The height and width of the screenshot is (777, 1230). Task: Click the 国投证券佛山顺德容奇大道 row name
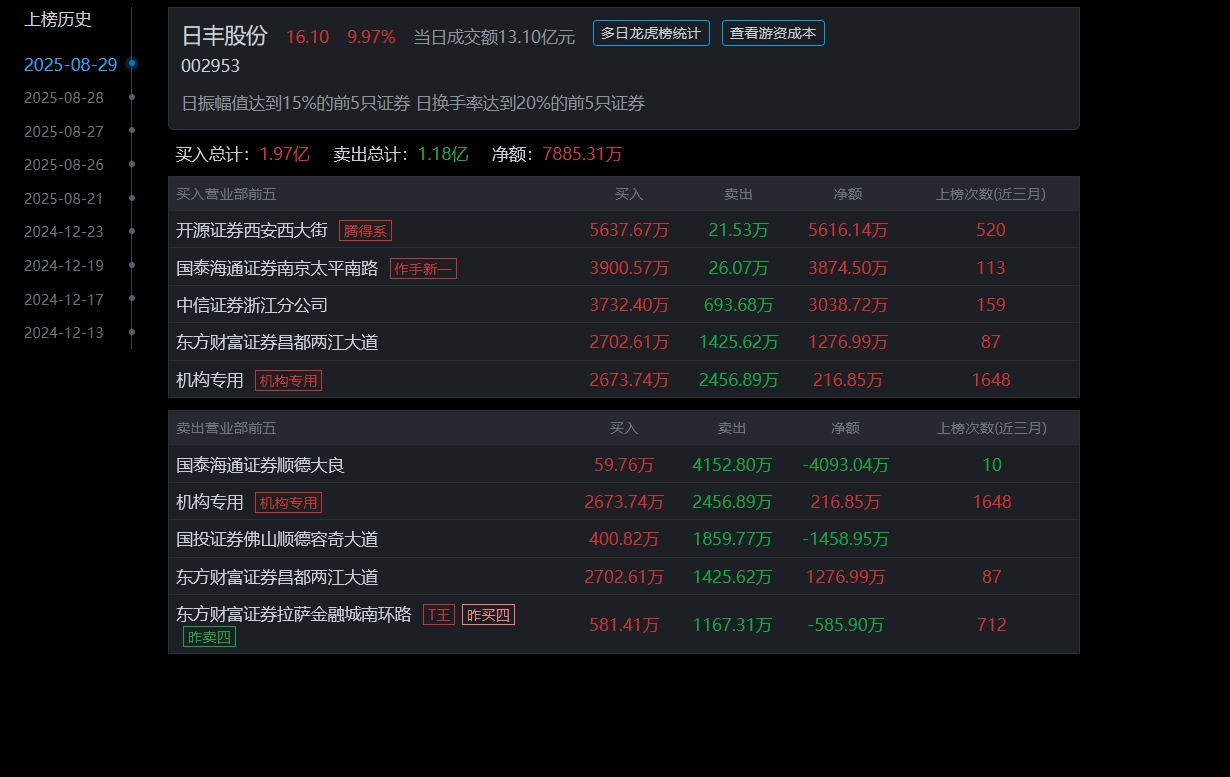point(277,539)
